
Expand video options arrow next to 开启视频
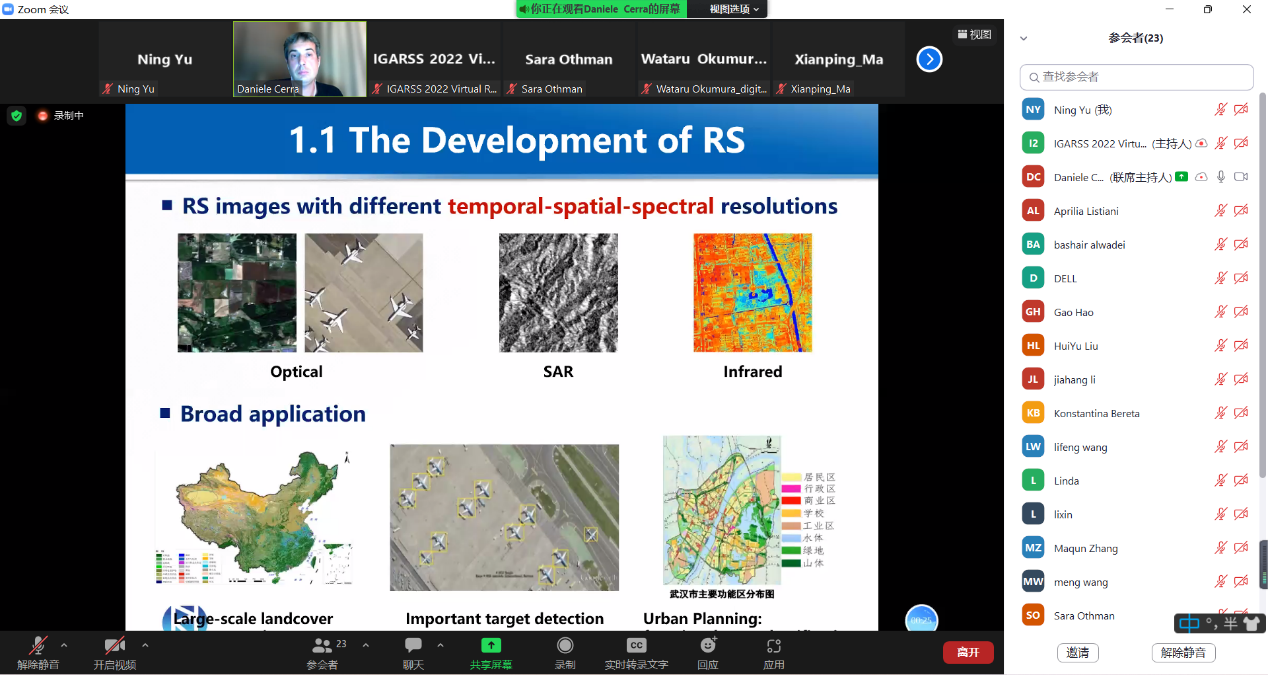(145, 645)
